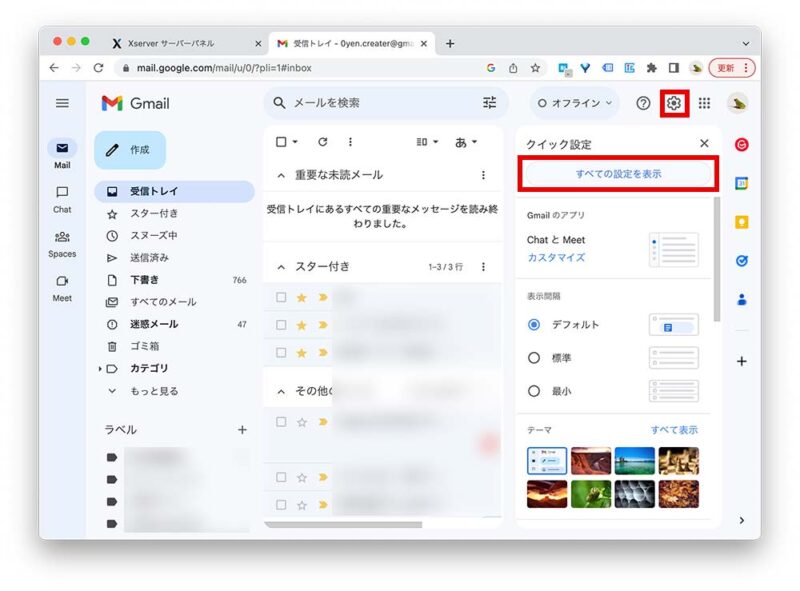
Task: Click the settings gear icon
Action: pyautogui.click(x=675, y=103)
